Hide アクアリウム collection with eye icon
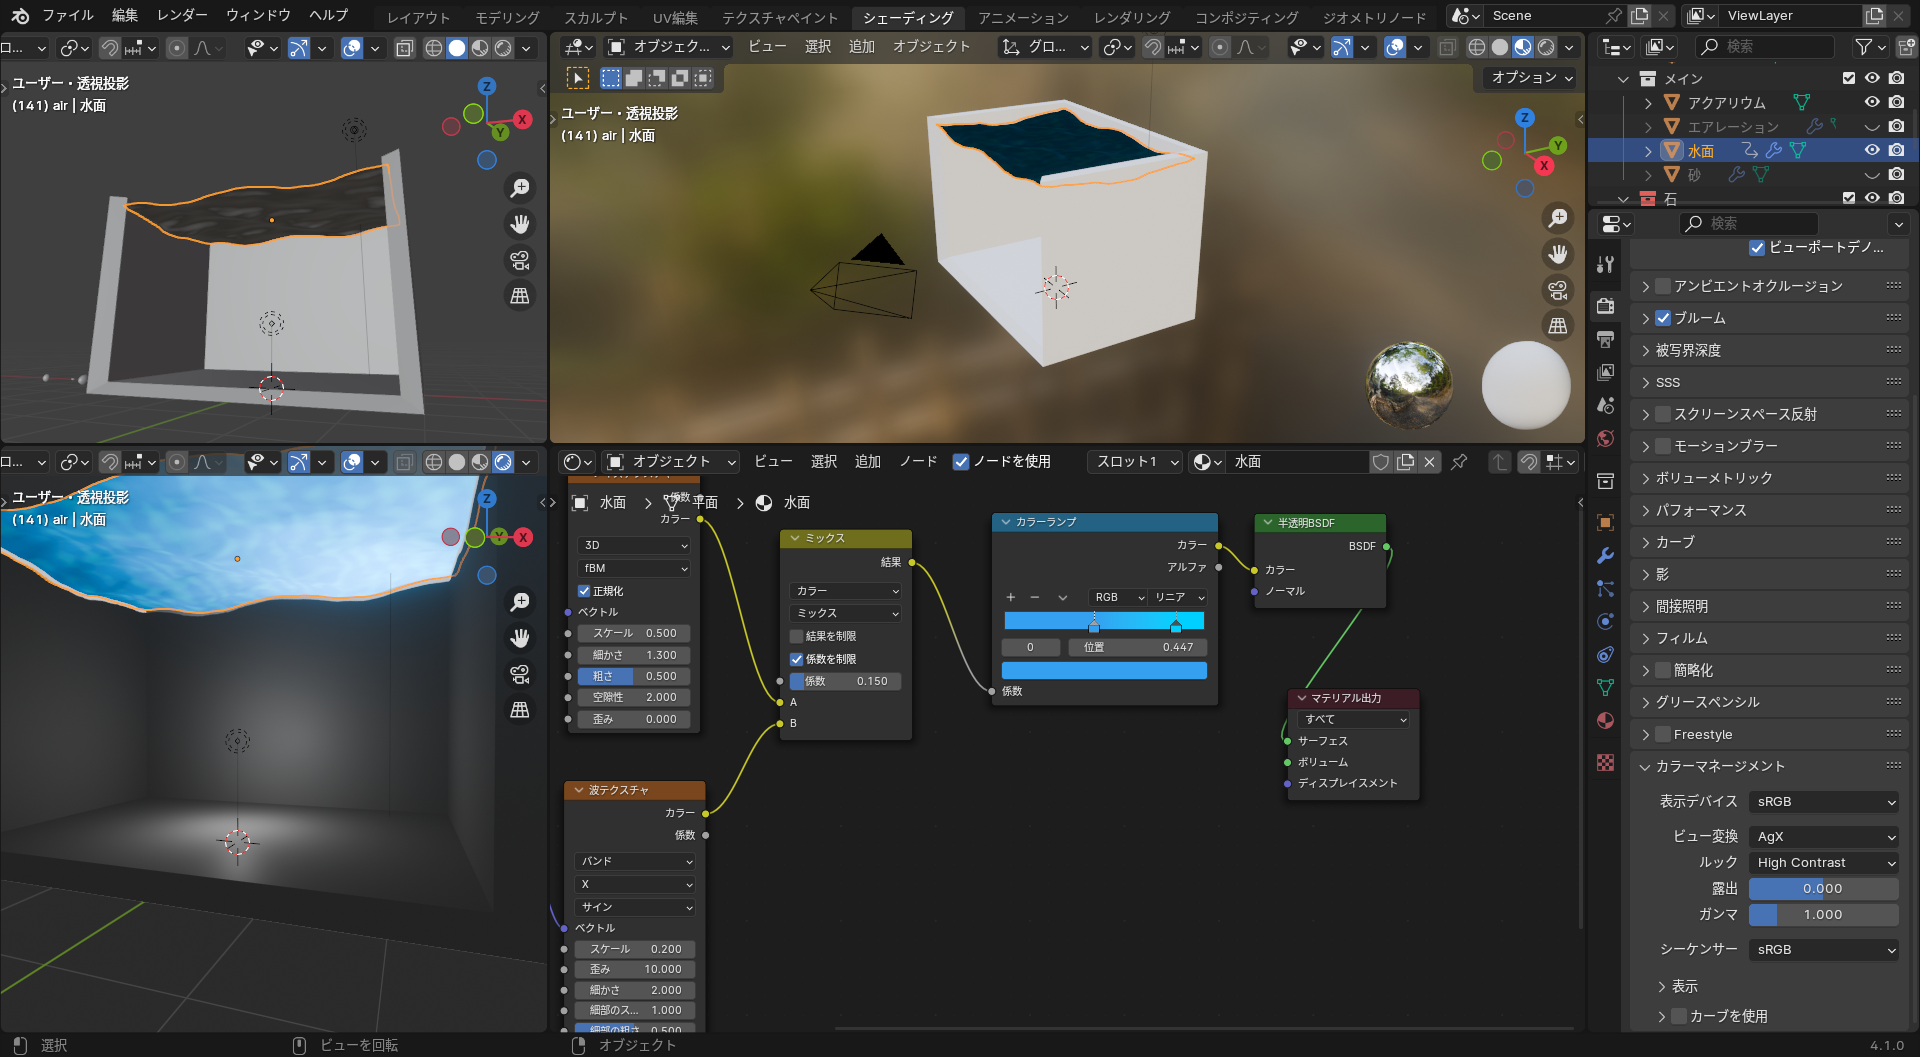Screen dimensions: 1920x1057 pos(1872,102)
